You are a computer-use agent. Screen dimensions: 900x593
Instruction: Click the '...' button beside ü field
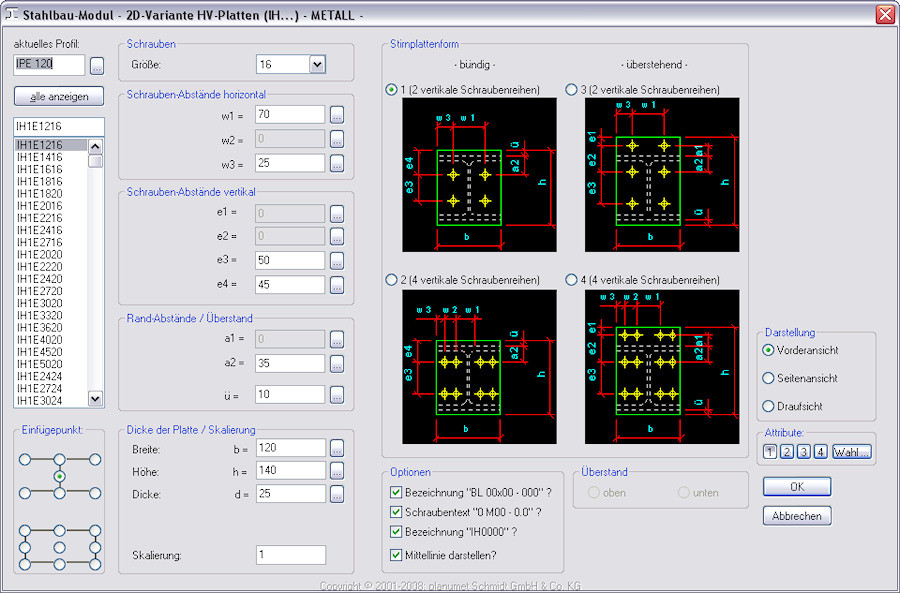(x=337, y=395)
